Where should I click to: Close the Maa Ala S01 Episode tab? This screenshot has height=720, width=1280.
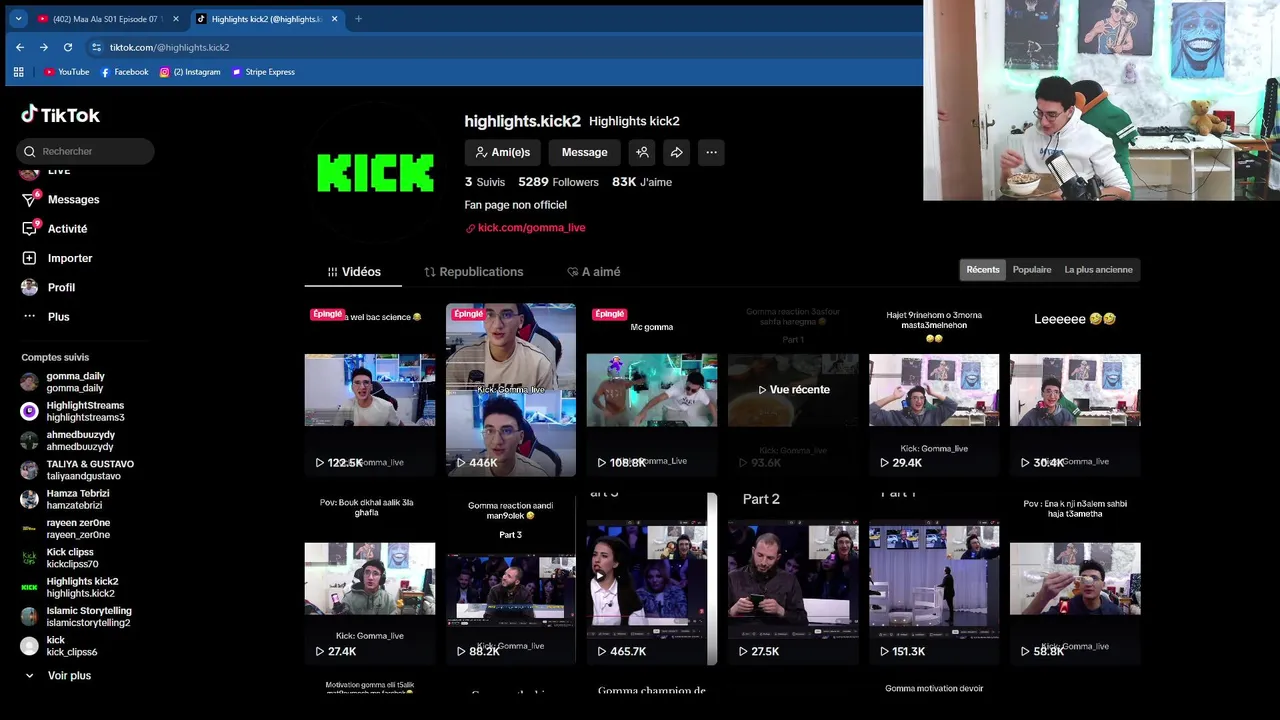point(175,19)
